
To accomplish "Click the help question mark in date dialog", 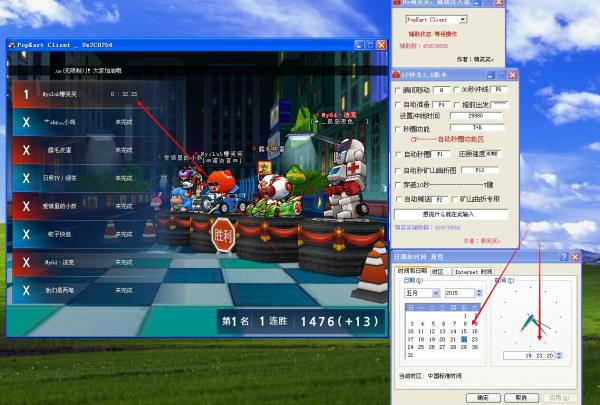I will pos(564,257).
